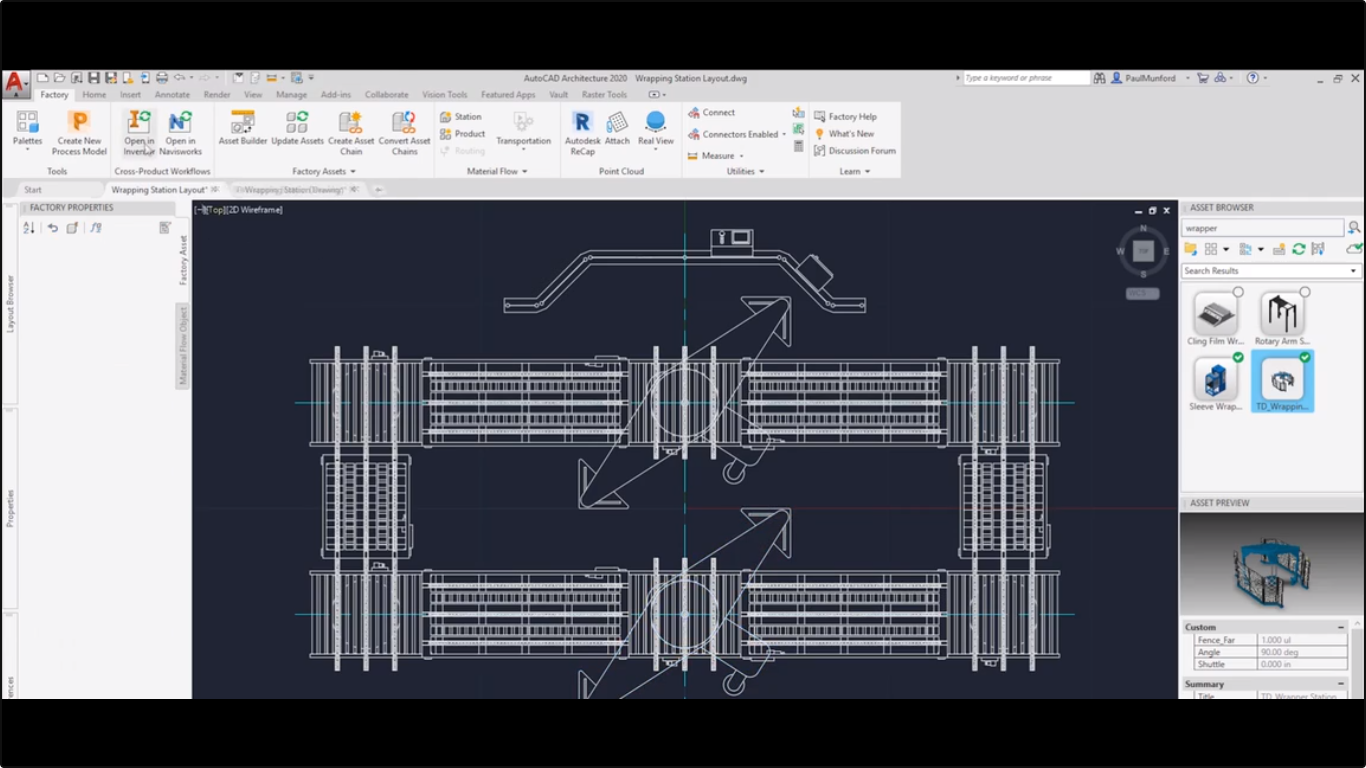Click the Station material flow tool
Screen dimensions: 1366x768
[461, 117]
